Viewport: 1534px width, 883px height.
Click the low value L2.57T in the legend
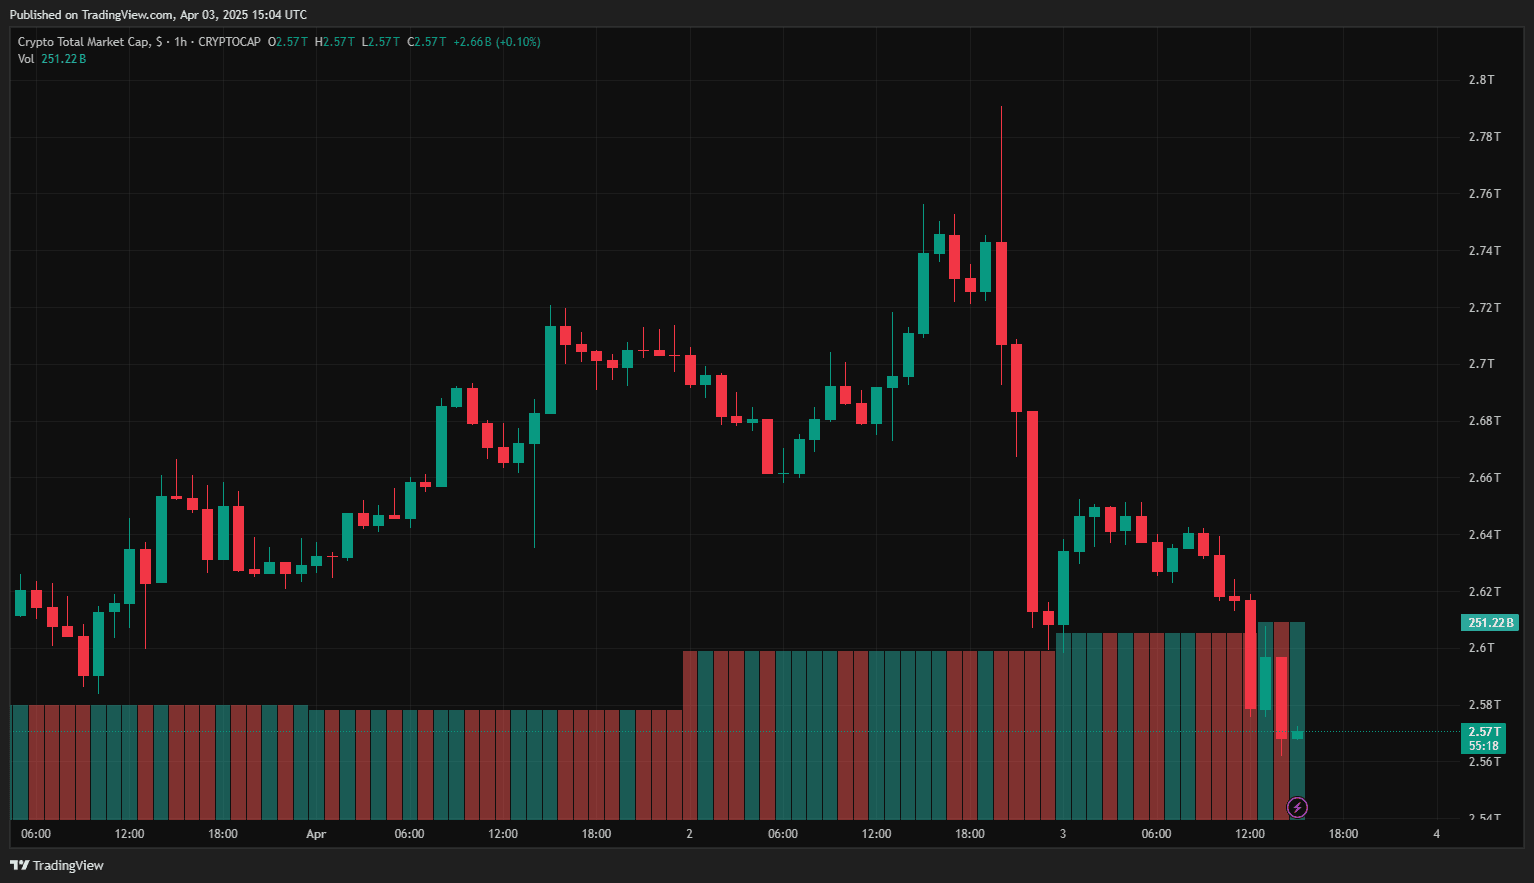pos(381,42)
